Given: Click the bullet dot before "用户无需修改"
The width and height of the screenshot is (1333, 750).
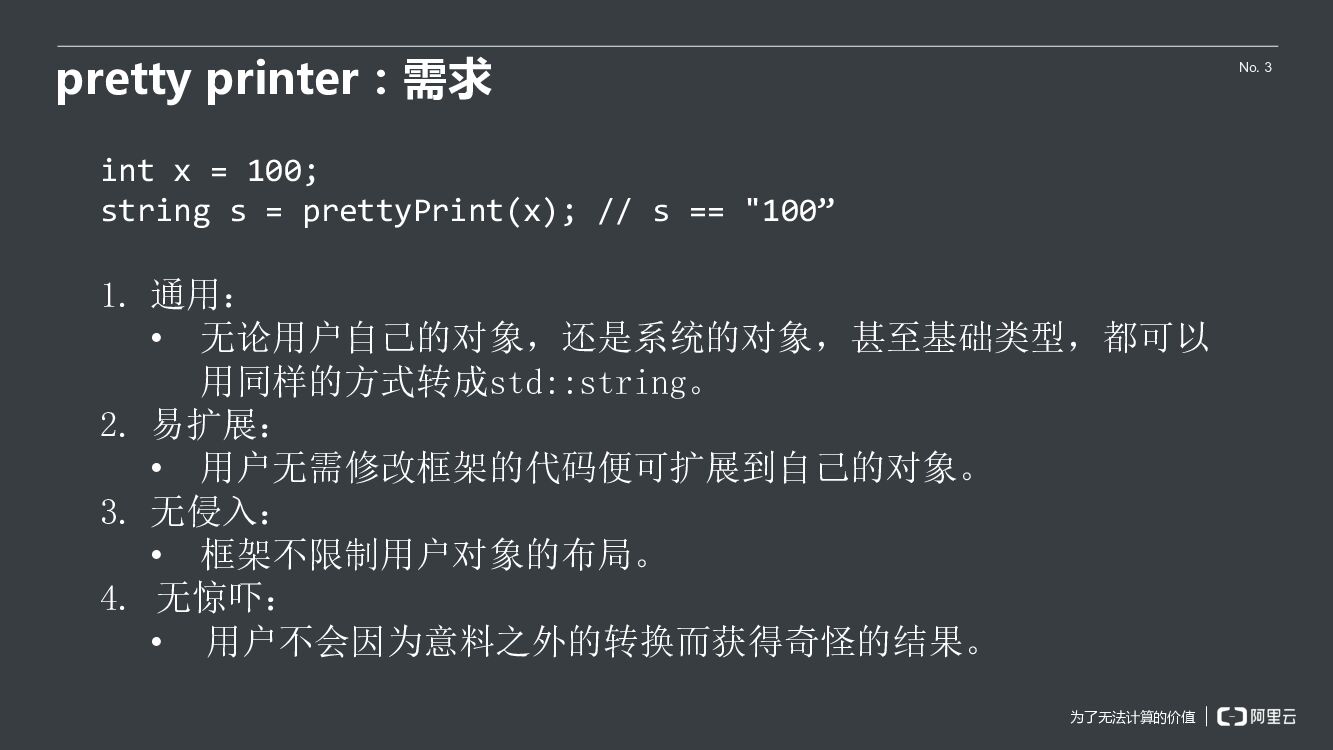Looking at the screenshot, I should 156,468.
